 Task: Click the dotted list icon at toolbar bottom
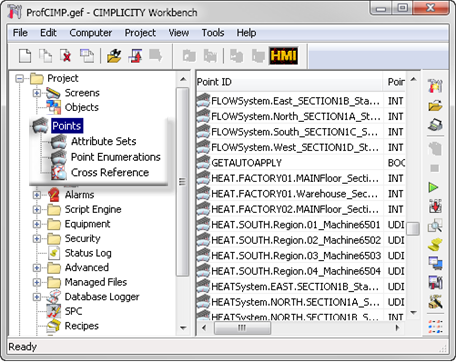click(435, 327)
